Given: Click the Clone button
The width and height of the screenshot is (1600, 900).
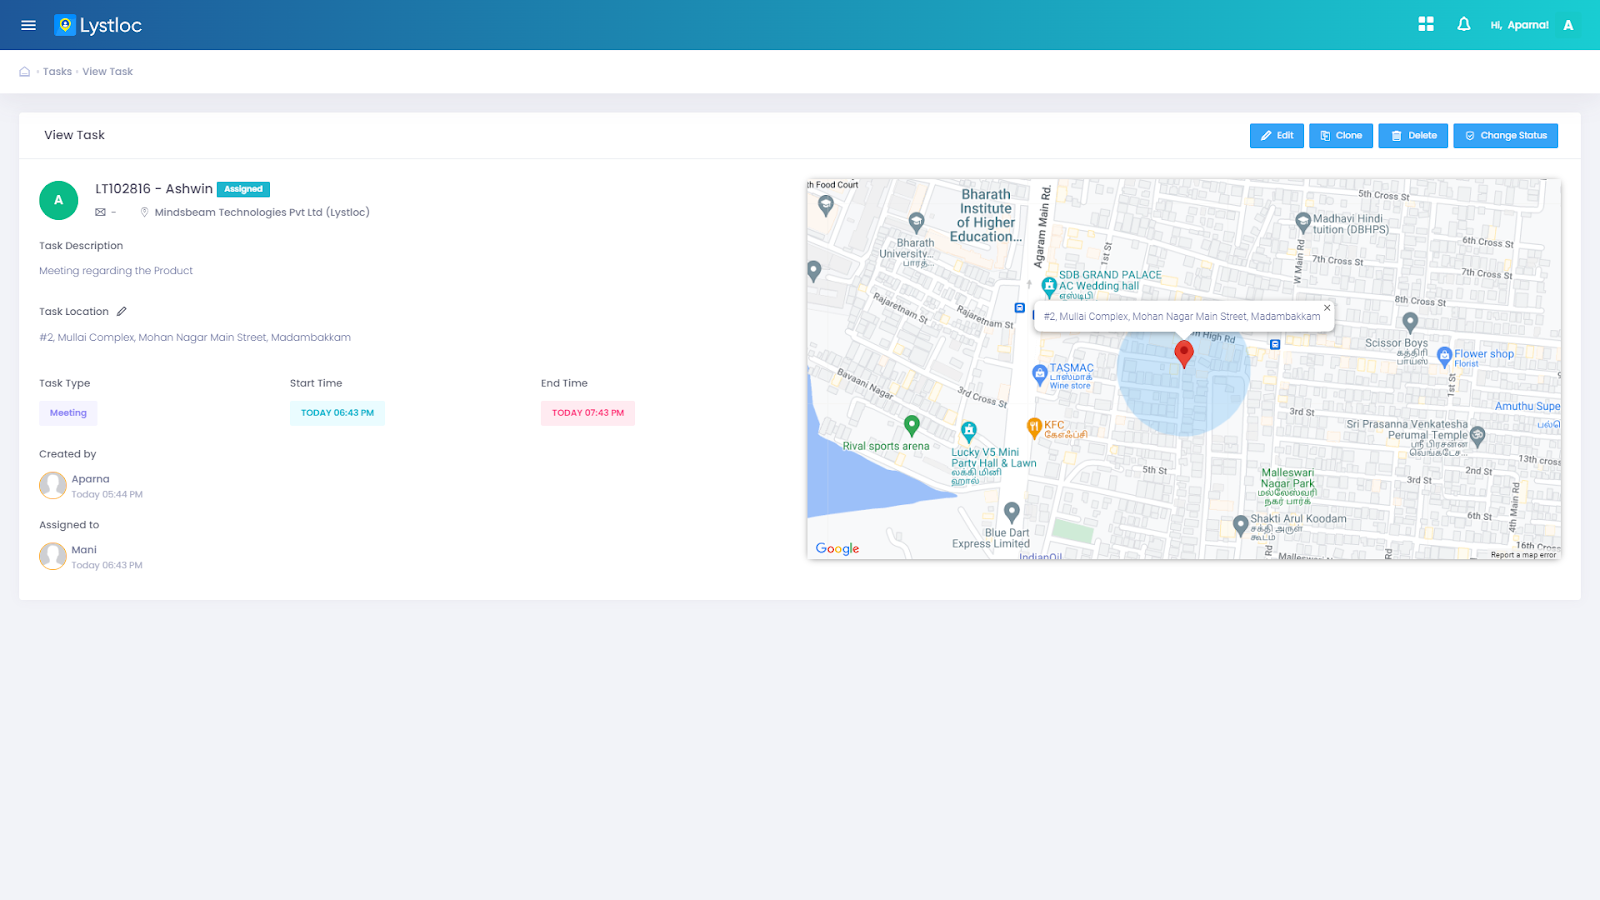Looking at the screenshot, I should coord(1341,136).
